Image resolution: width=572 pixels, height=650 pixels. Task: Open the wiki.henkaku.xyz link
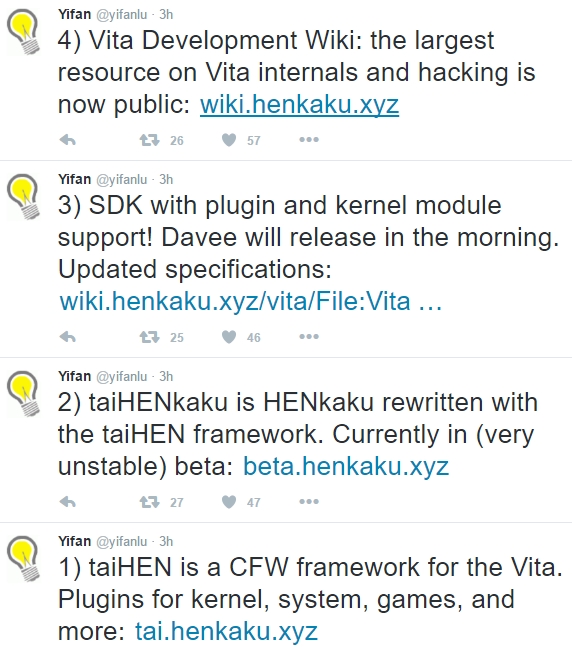point(299,104)
